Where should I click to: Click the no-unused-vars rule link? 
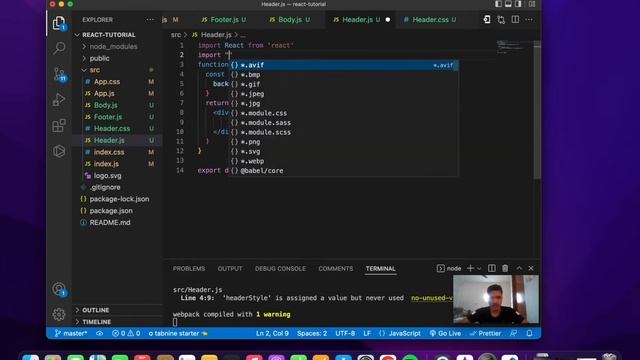click(432, 298)
